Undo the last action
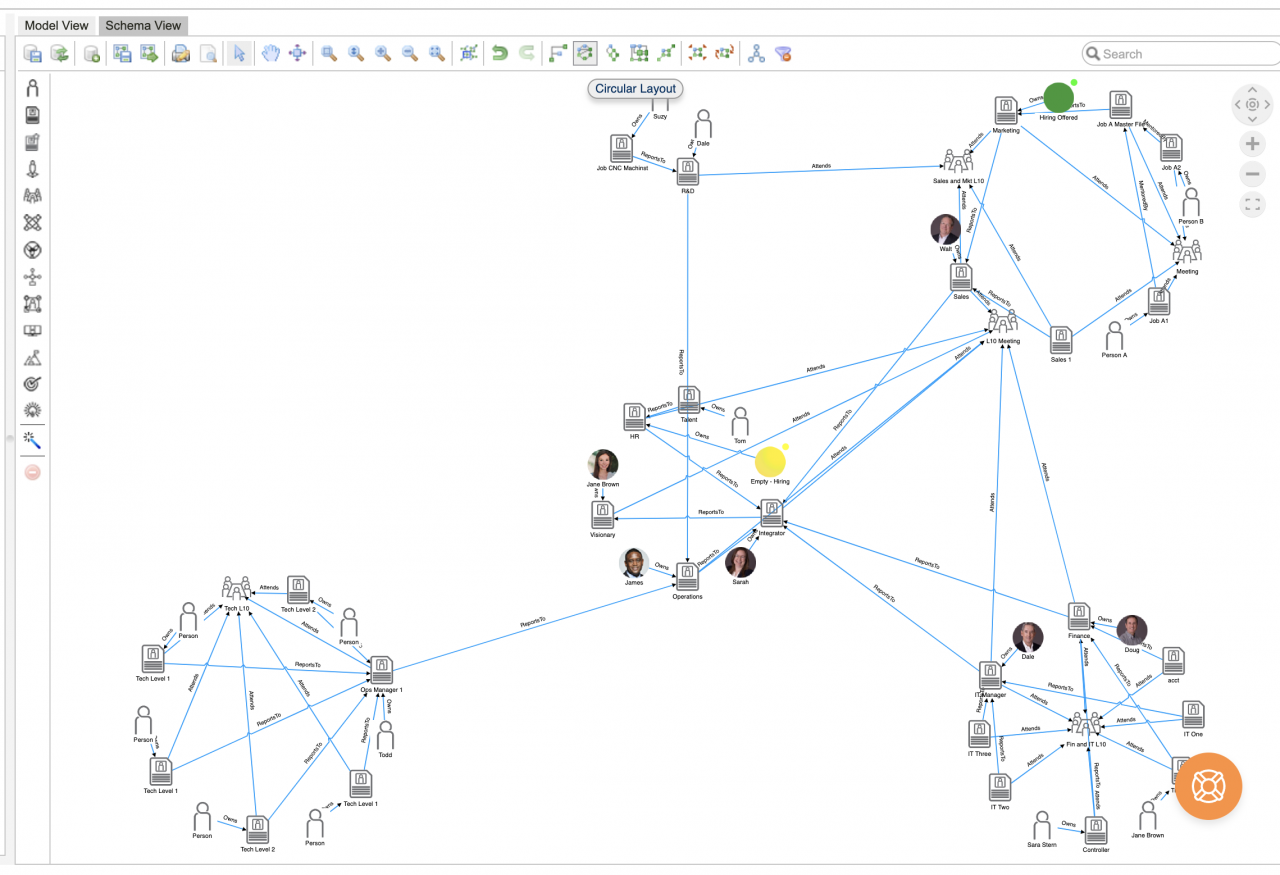The height and width of the screenshot is (875, 1280). tap(499, 53)
